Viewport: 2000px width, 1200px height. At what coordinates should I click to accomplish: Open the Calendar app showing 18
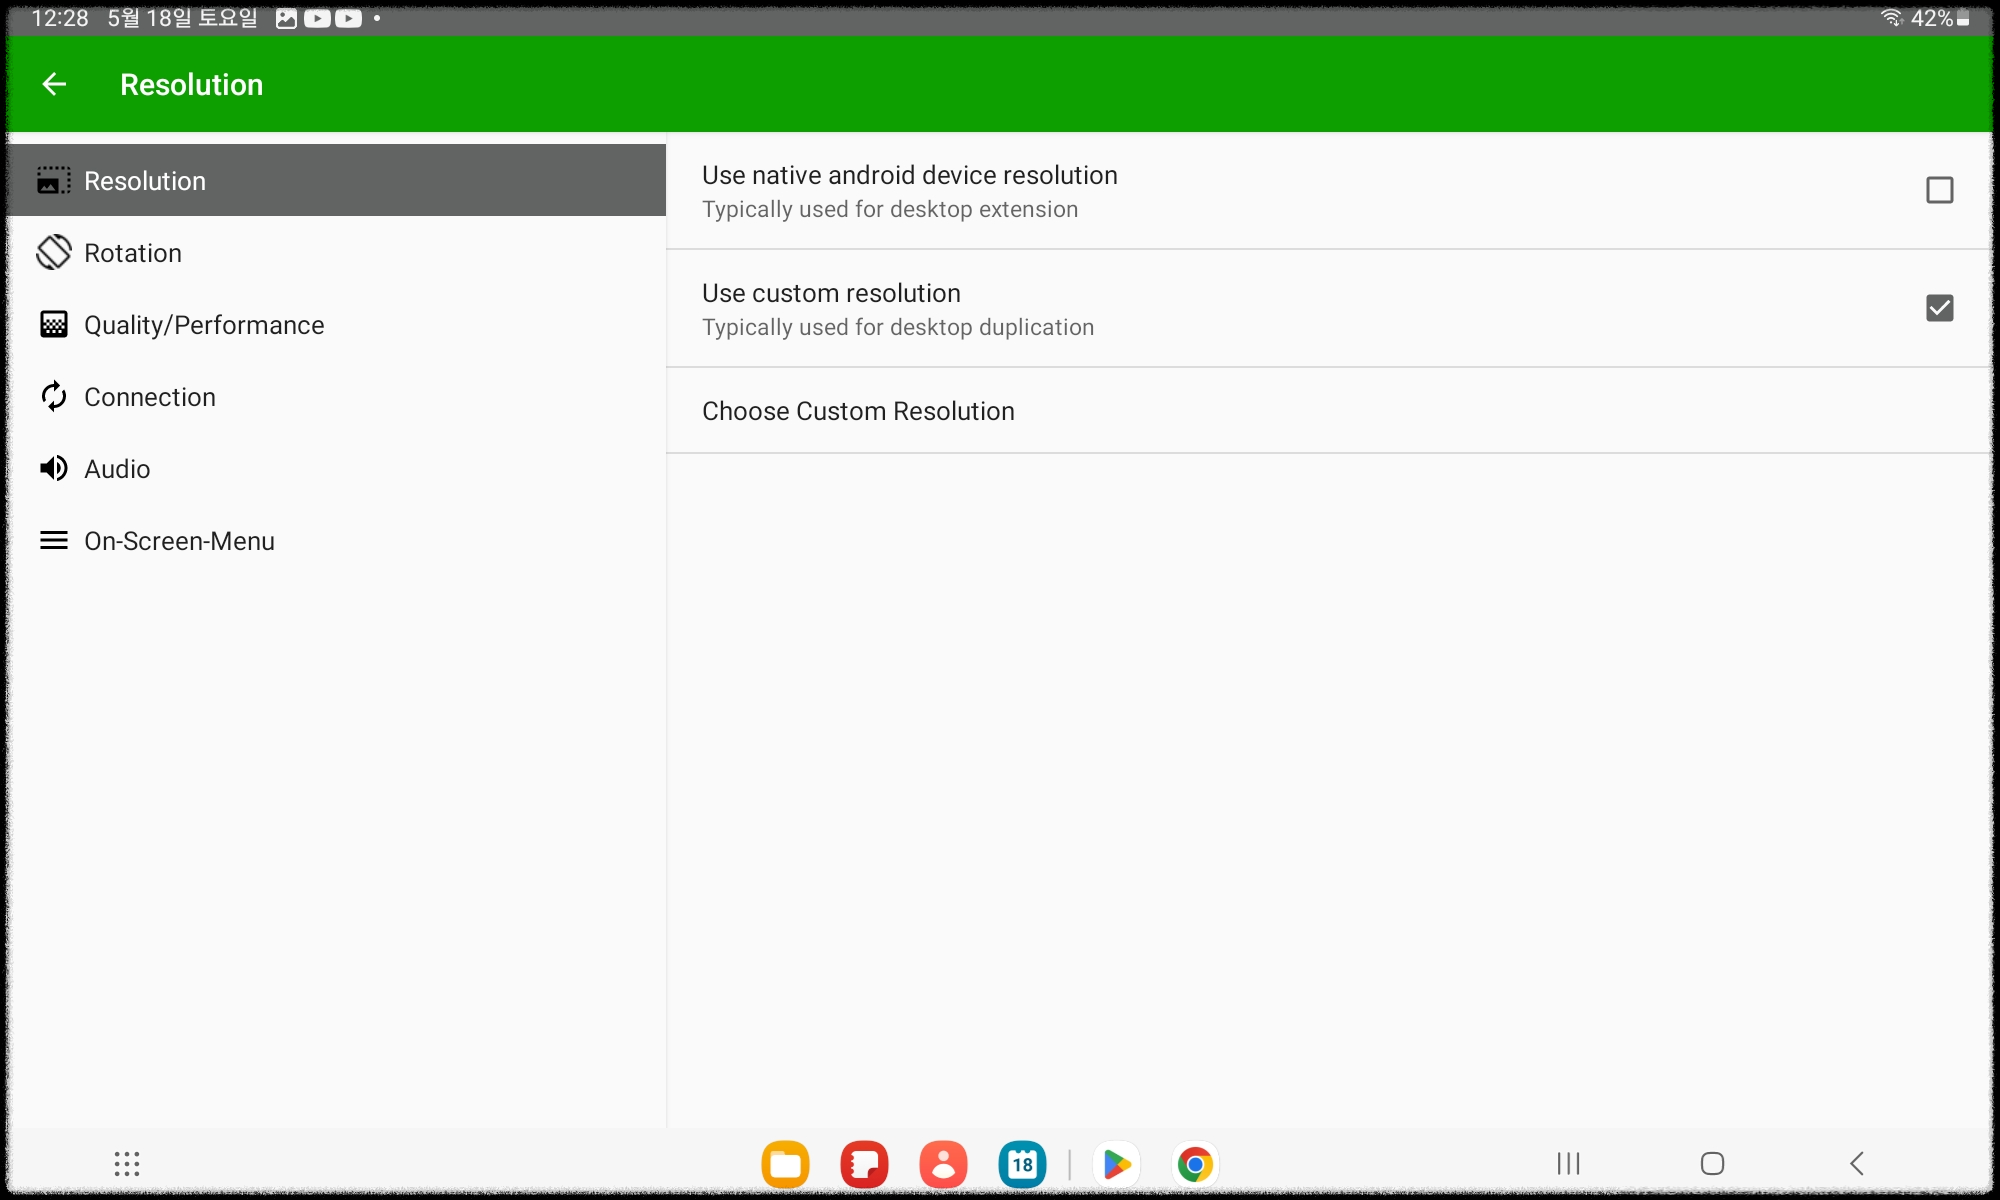click(1022, 1164)
